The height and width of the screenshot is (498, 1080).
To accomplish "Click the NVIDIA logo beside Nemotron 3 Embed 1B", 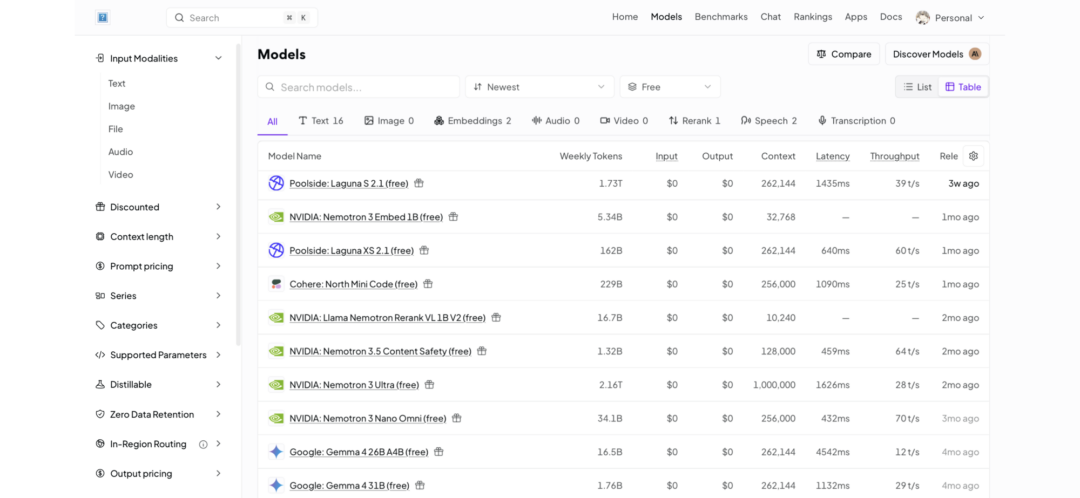I will click(276, 217).
